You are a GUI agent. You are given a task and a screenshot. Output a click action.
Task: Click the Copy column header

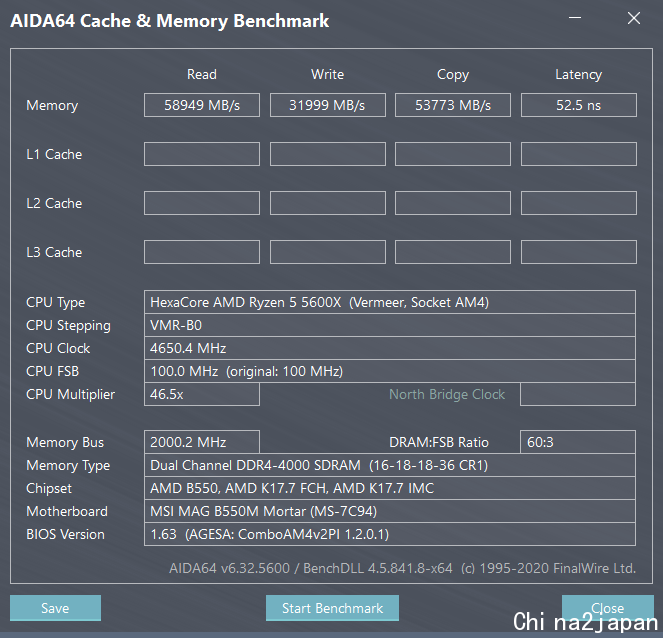pyautogui.click(x=453, y=75)
